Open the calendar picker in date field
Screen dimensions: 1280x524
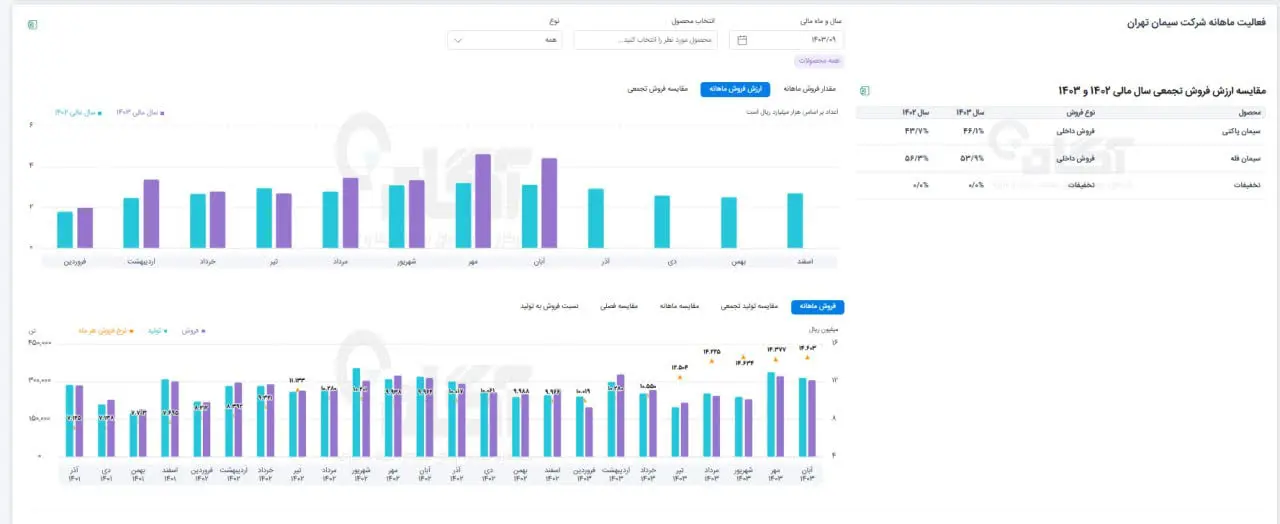(742, 40)
